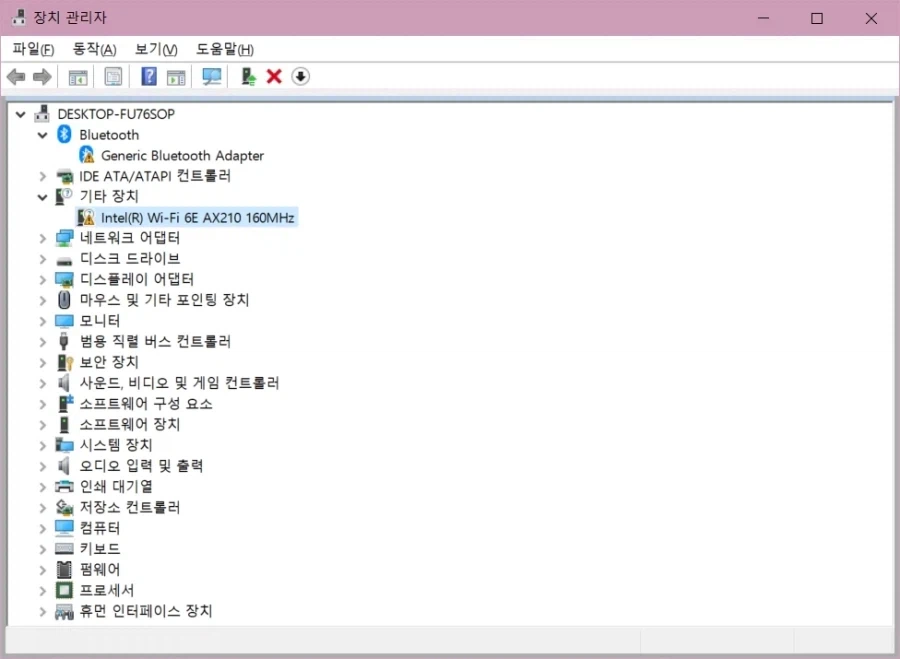Select the Update driver toolbar icon
900x659 pixels.
[246, 76]
